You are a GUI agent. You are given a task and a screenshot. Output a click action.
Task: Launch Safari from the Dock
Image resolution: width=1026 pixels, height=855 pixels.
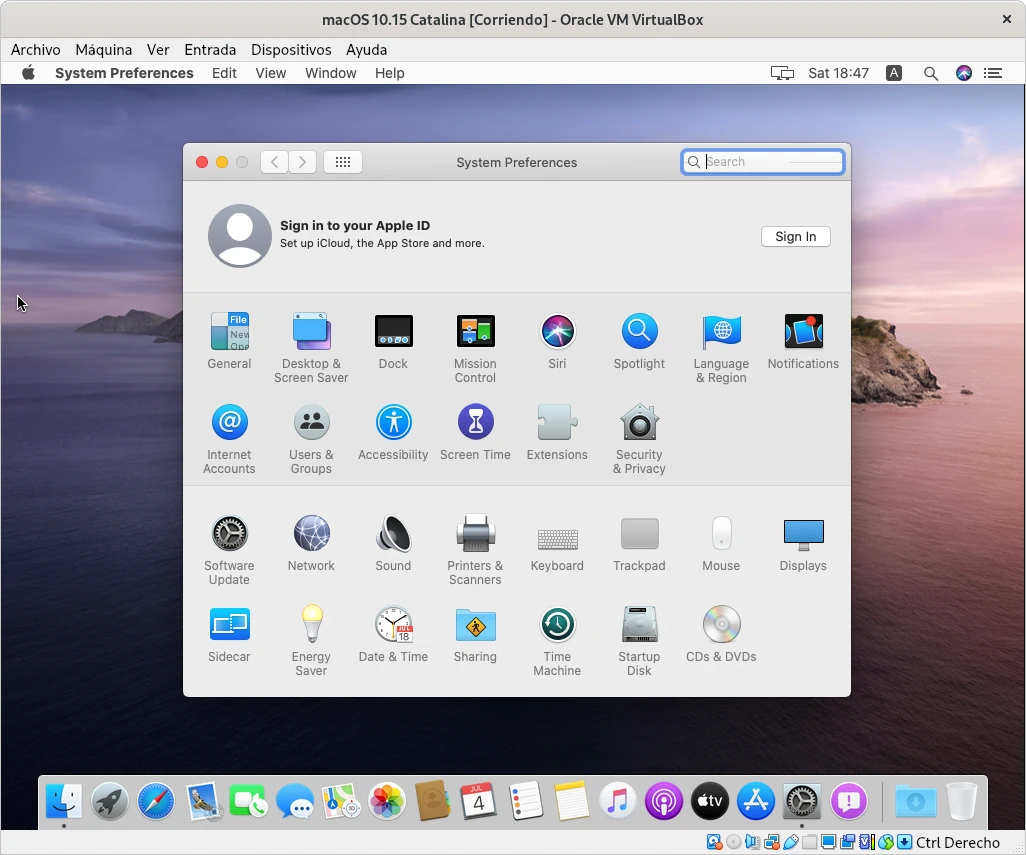[156, 801]
